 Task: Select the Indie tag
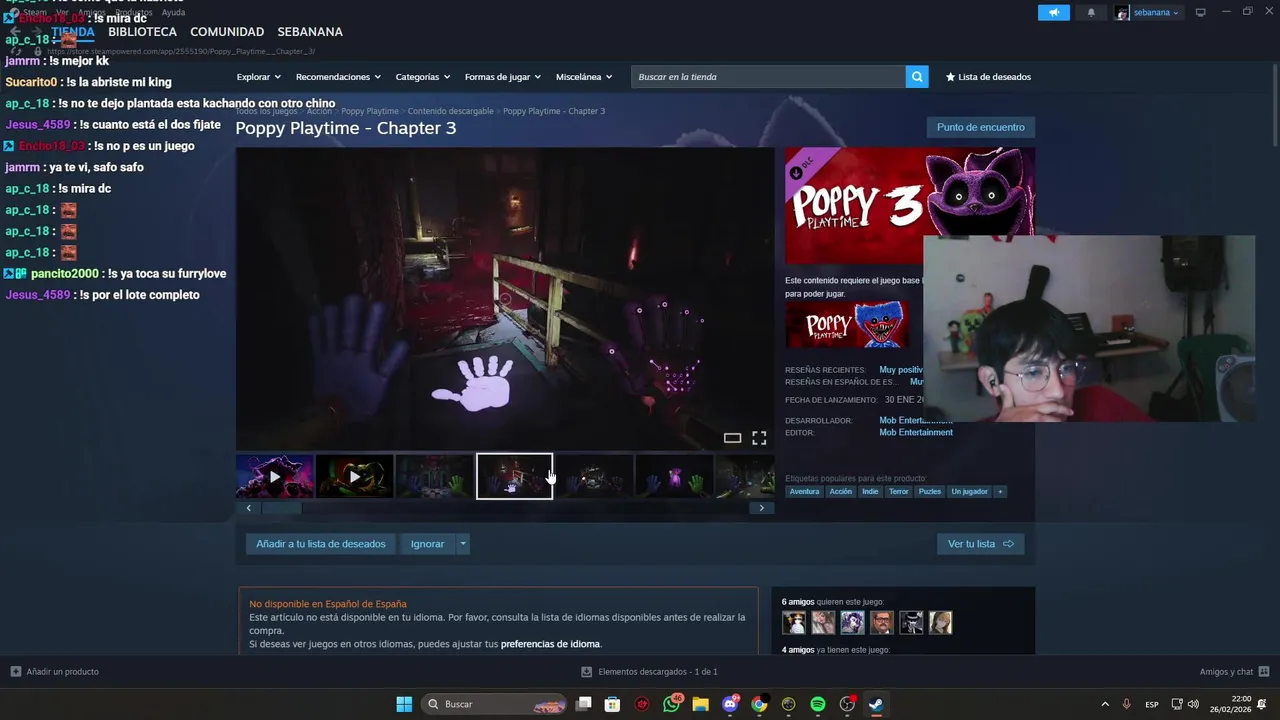click(x=870, y=491)
